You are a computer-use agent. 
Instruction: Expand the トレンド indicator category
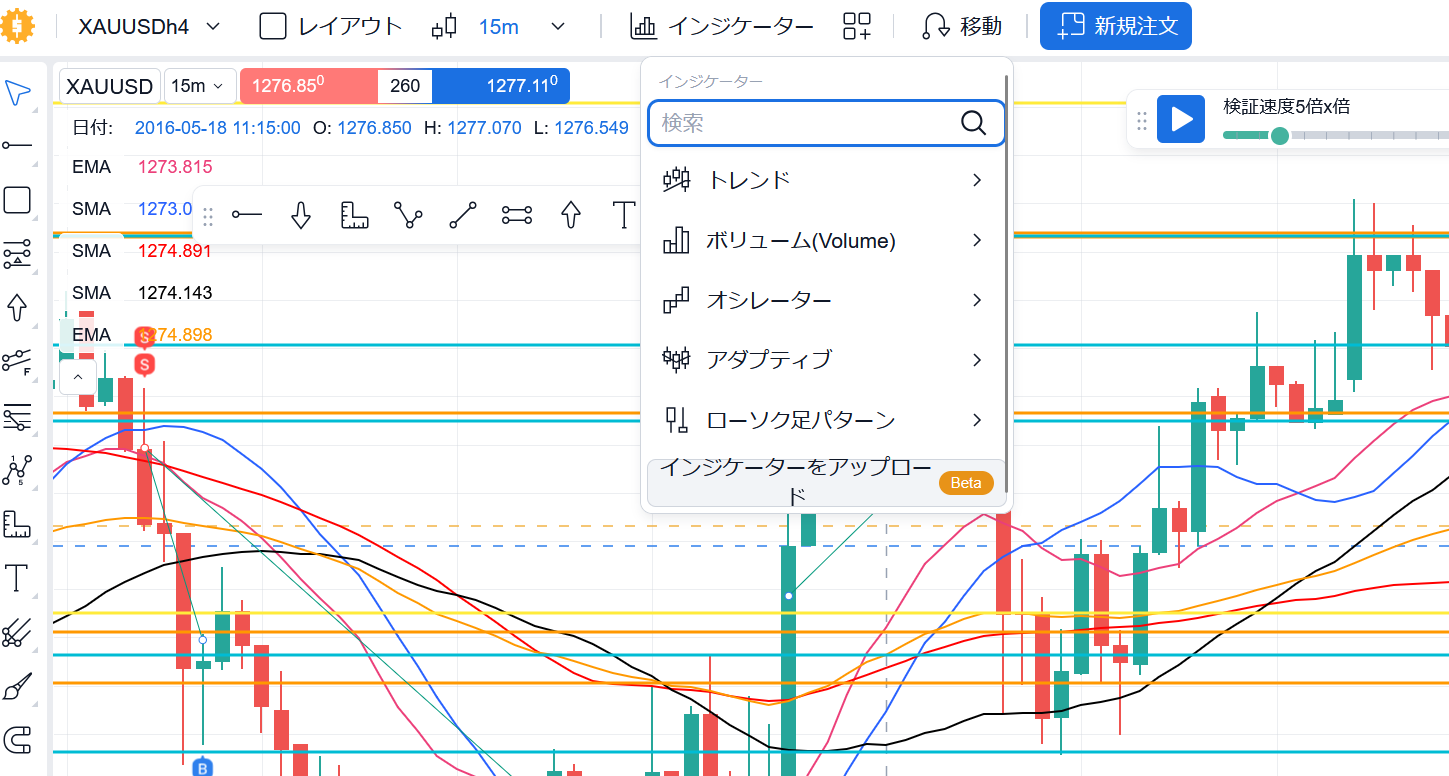822,180
